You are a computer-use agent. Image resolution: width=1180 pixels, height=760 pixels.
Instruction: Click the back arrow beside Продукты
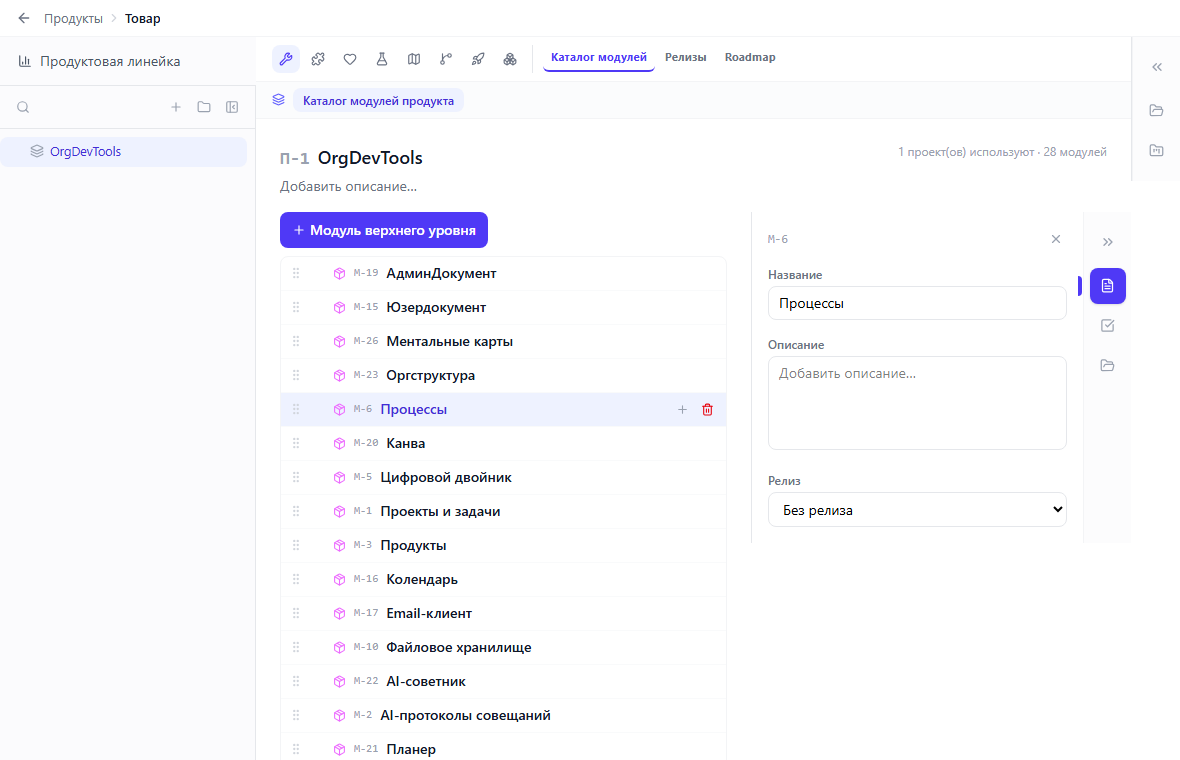[24, 18]
